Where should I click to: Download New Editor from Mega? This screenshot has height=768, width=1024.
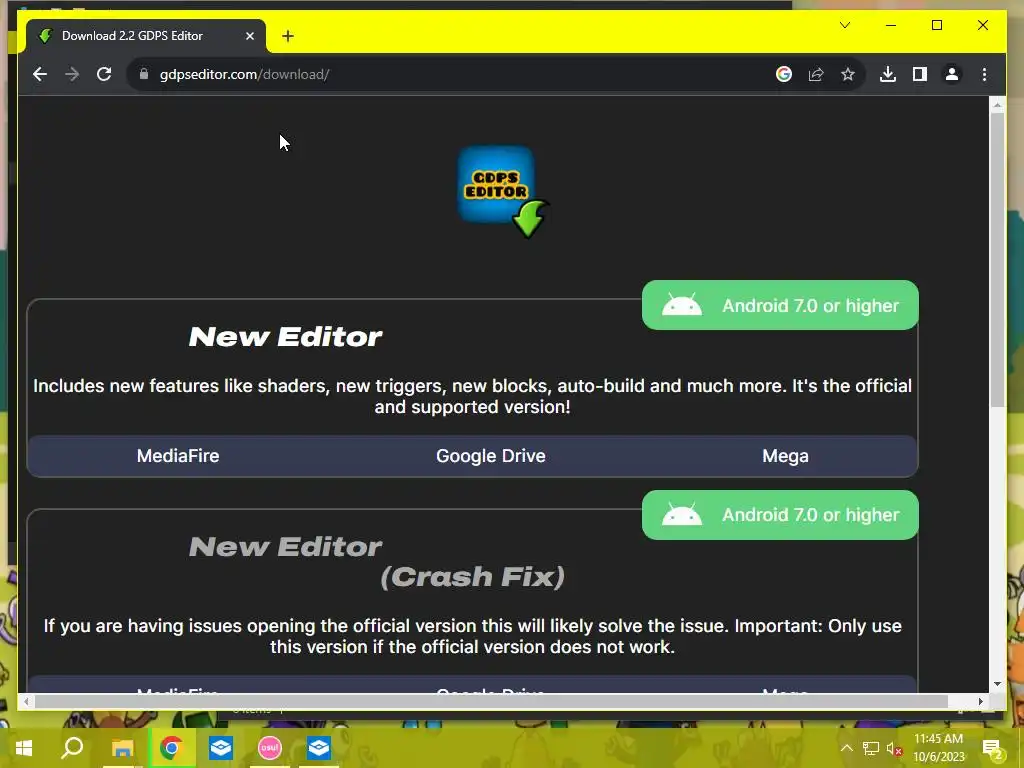785,456
